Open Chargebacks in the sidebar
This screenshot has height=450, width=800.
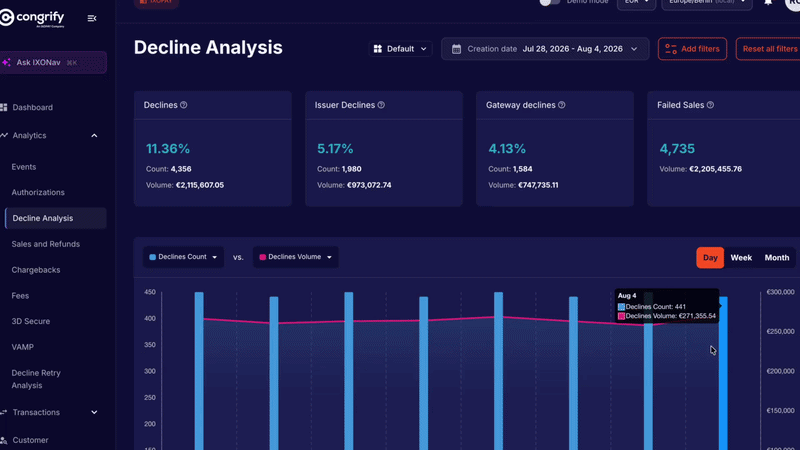coord(36,270)
